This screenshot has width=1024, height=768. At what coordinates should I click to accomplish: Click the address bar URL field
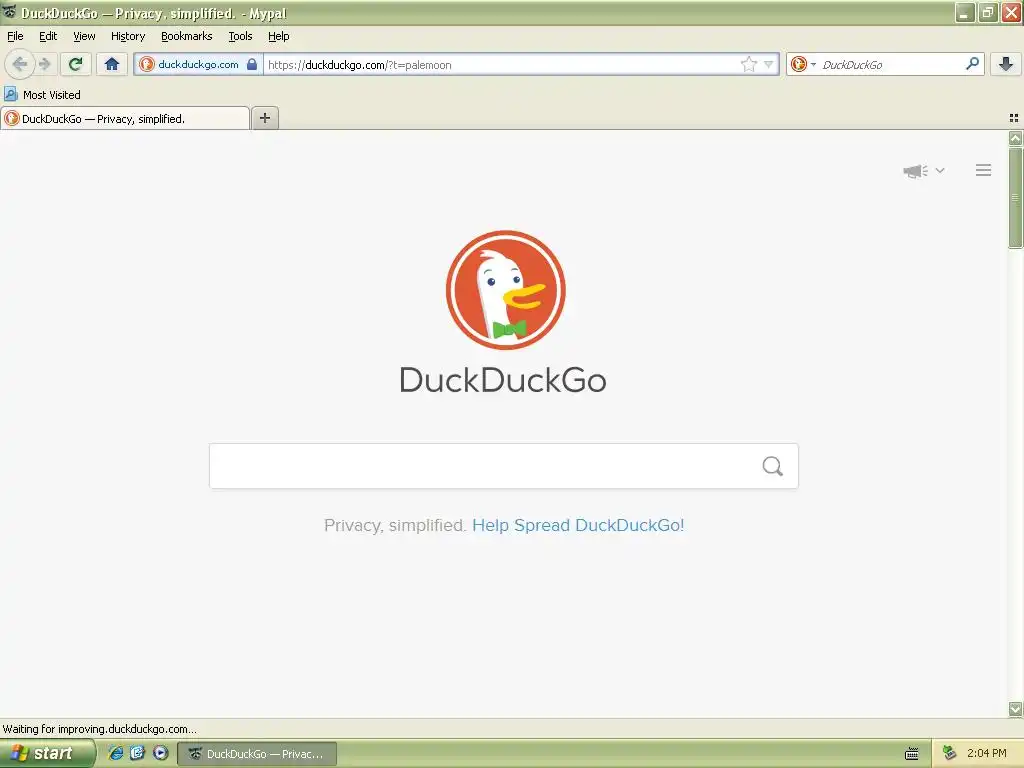pyautogui.click(x=502, y=64)
